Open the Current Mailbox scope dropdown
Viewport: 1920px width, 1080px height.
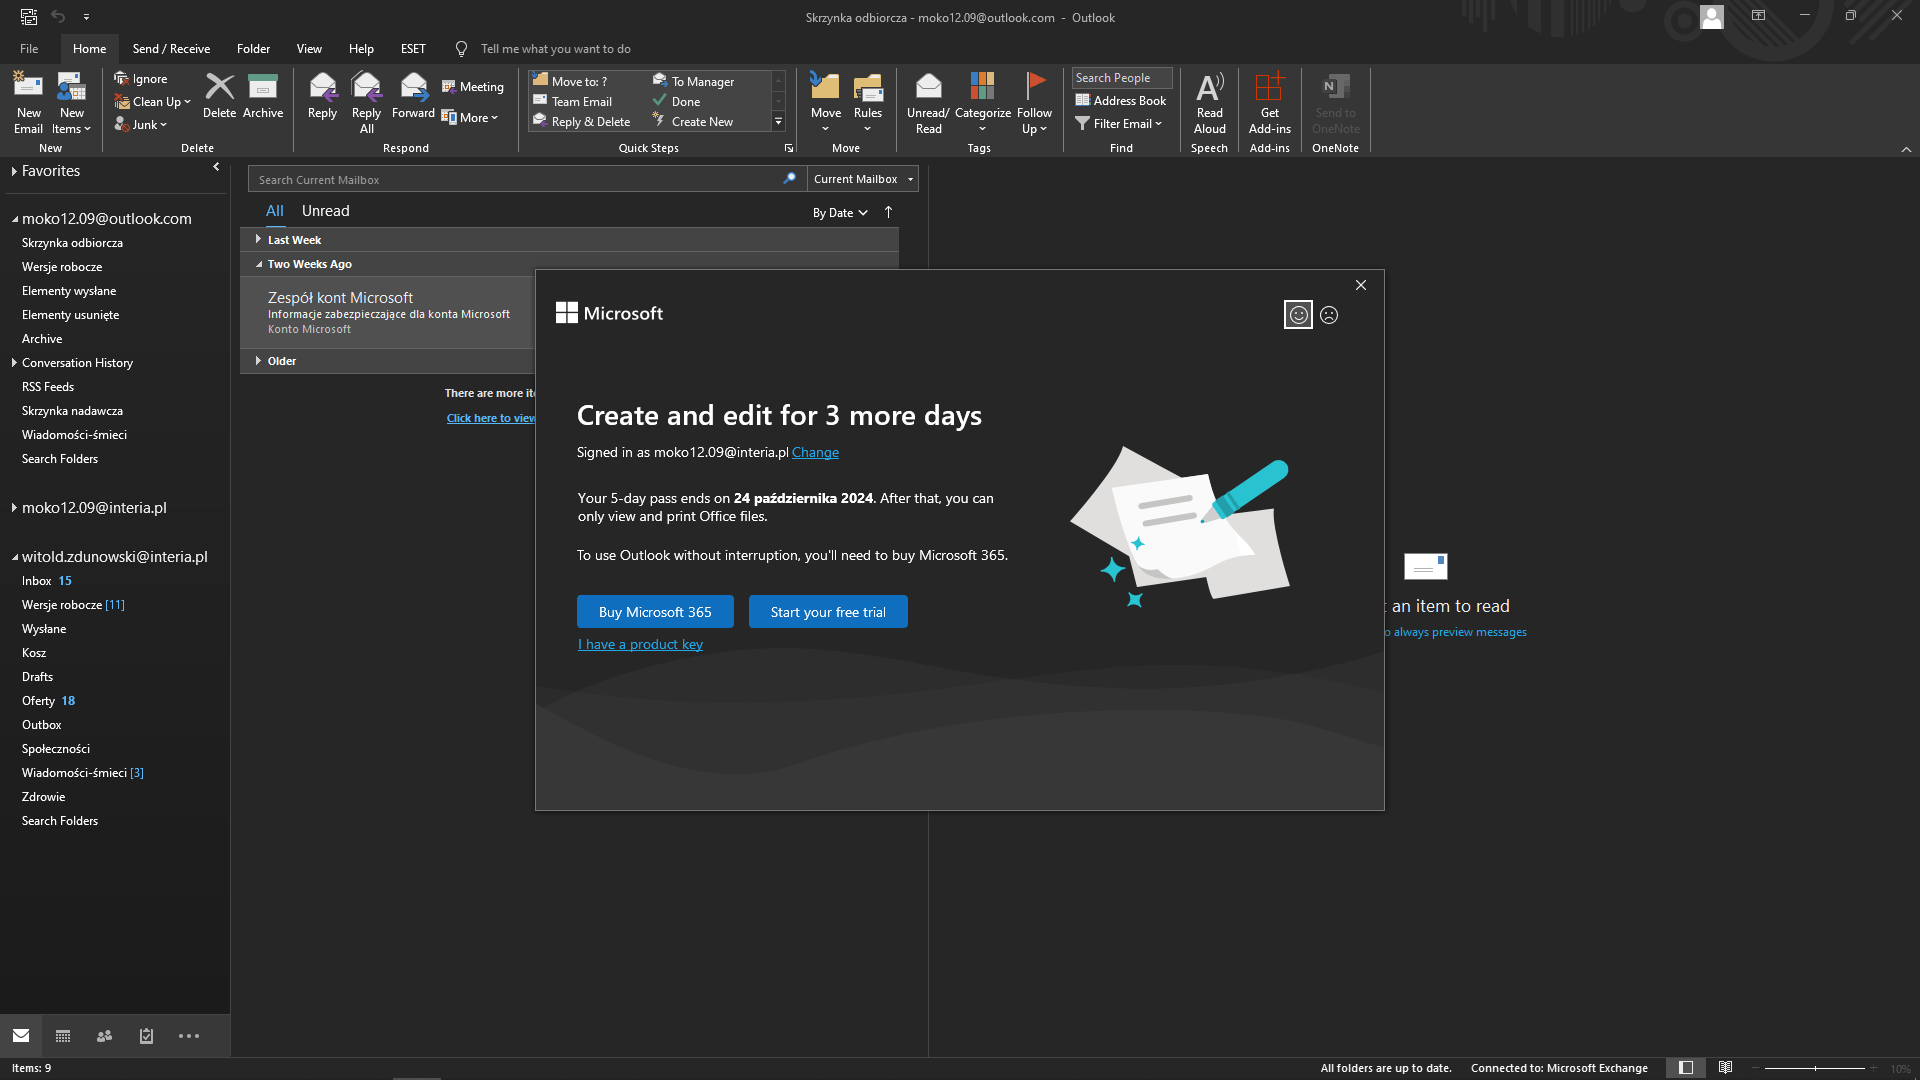[863, 179]
